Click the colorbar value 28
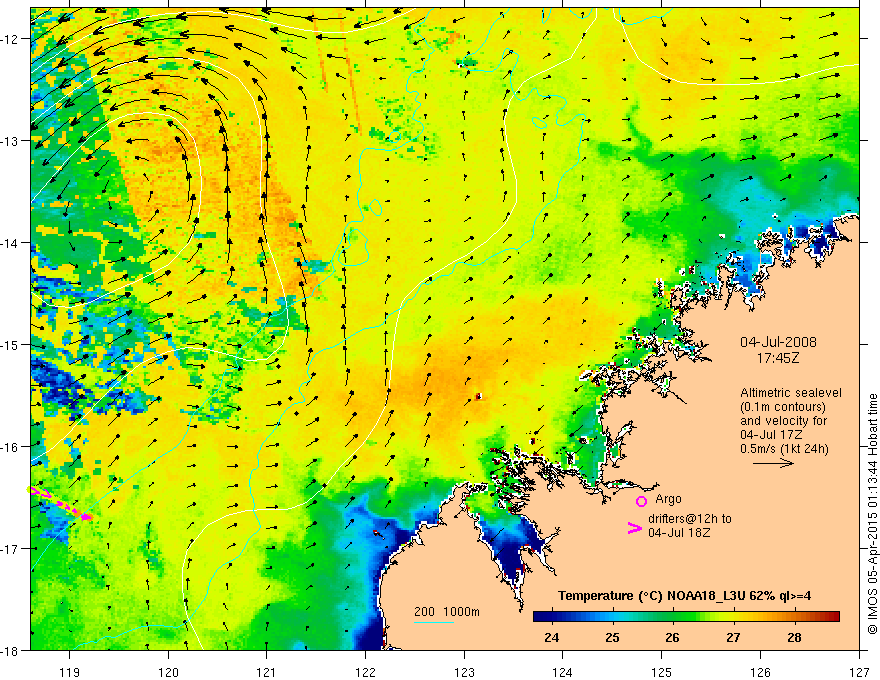 (794, 637)
